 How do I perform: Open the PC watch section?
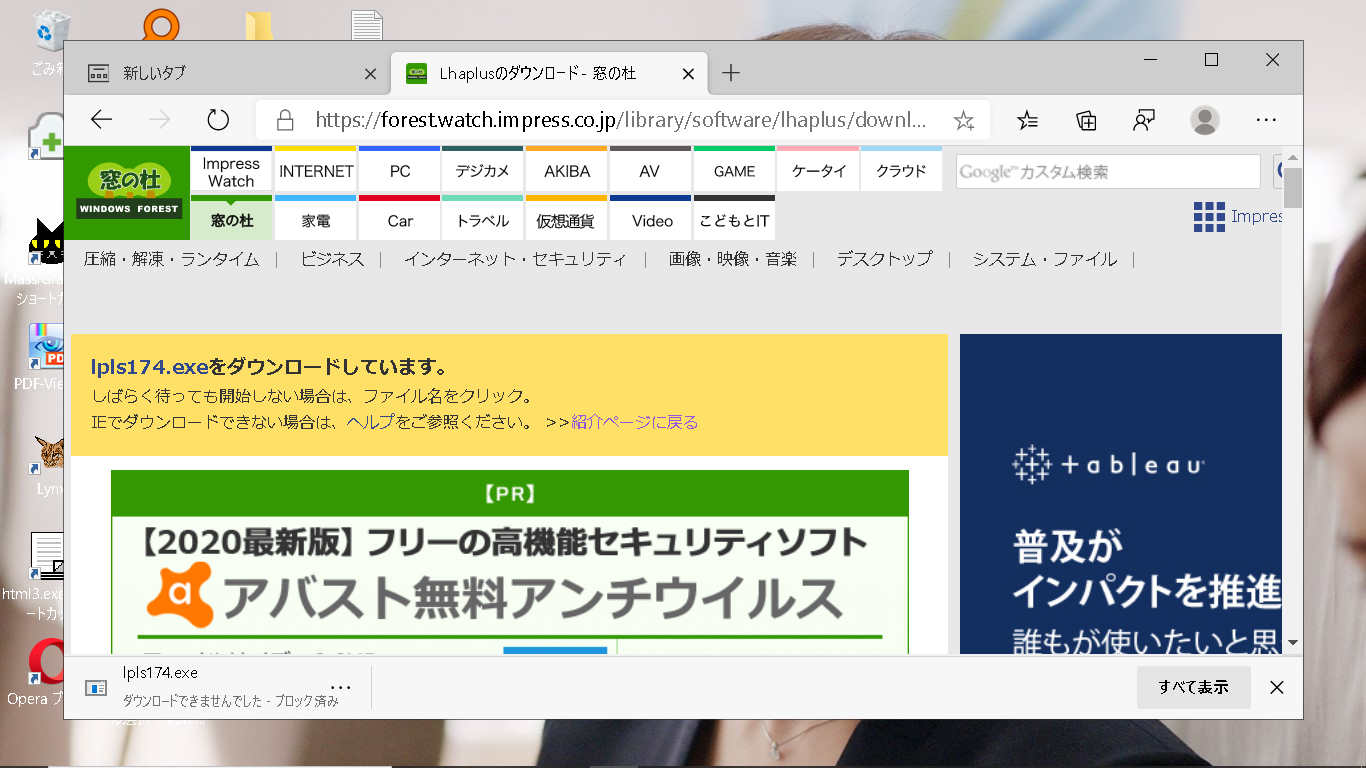pos(400,170)
